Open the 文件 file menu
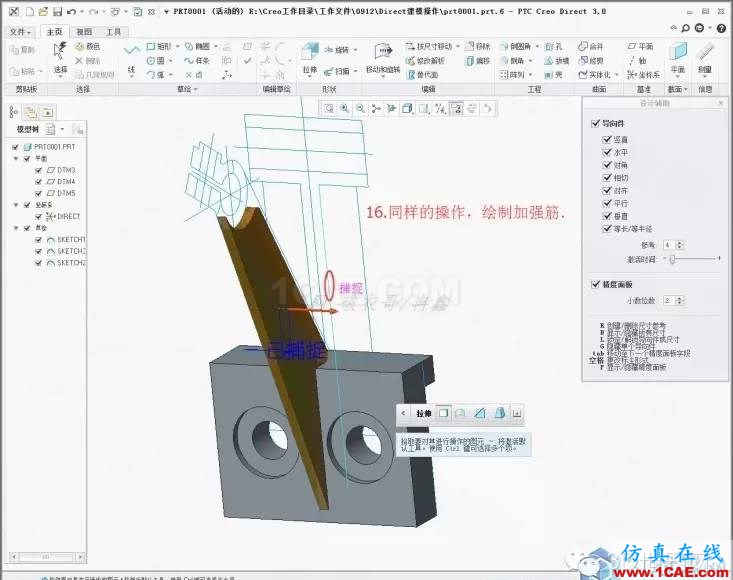Viewport: 733px width, 580px height. (20, 32)
